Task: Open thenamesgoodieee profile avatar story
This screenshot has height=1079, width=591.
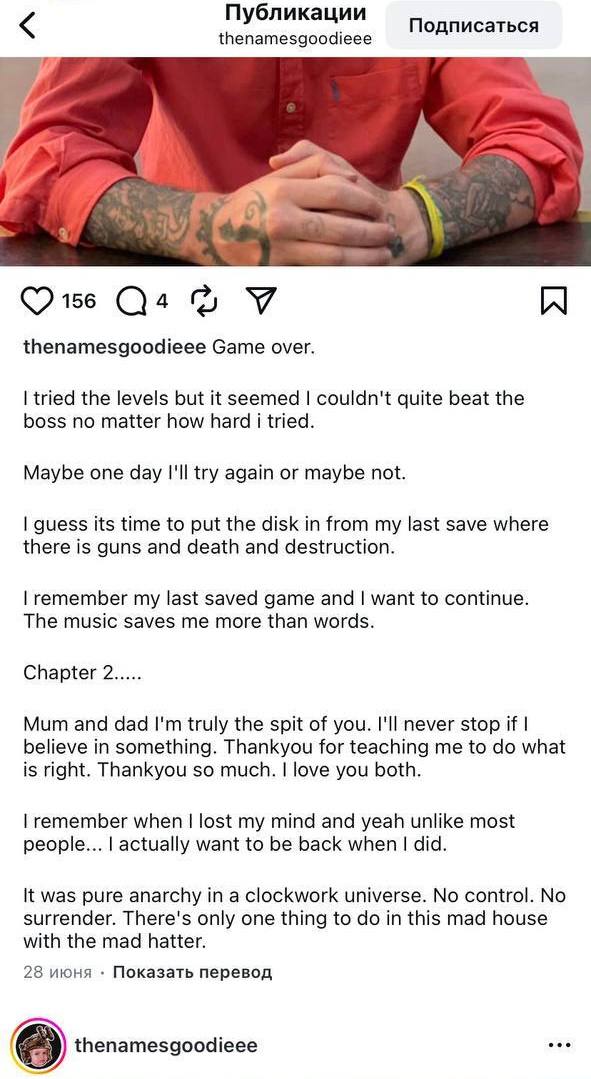Action: [39, 1046]
